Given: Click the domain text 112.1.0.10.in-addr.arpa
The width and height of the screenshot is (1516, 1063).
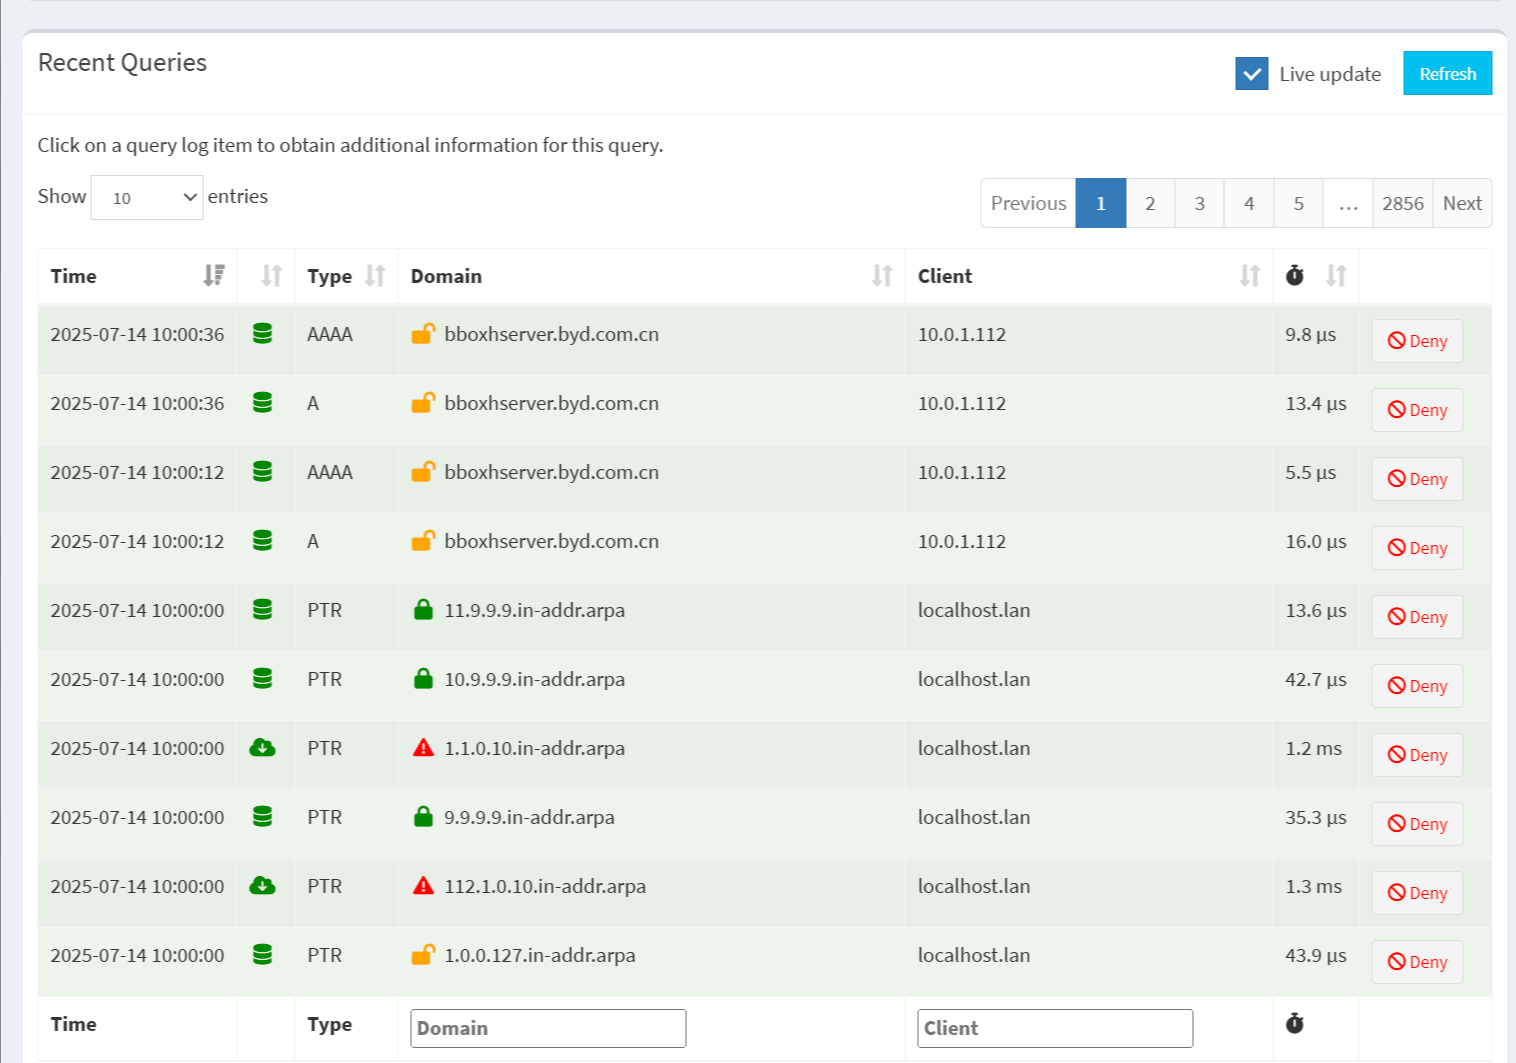Looking at the screenshot, I should 545,886.
